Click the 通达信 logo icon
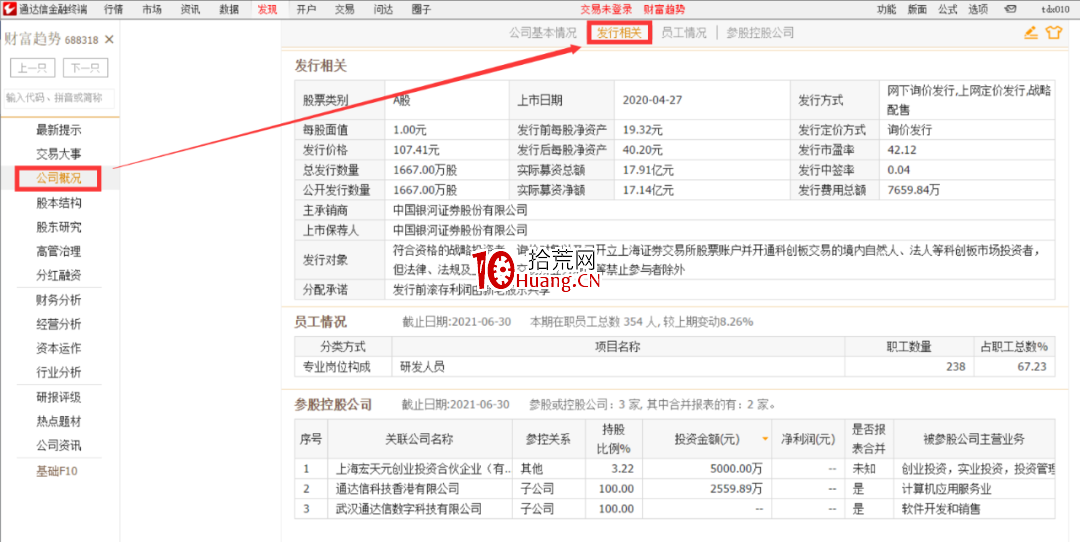1080x542 pixels. point(10,9)
